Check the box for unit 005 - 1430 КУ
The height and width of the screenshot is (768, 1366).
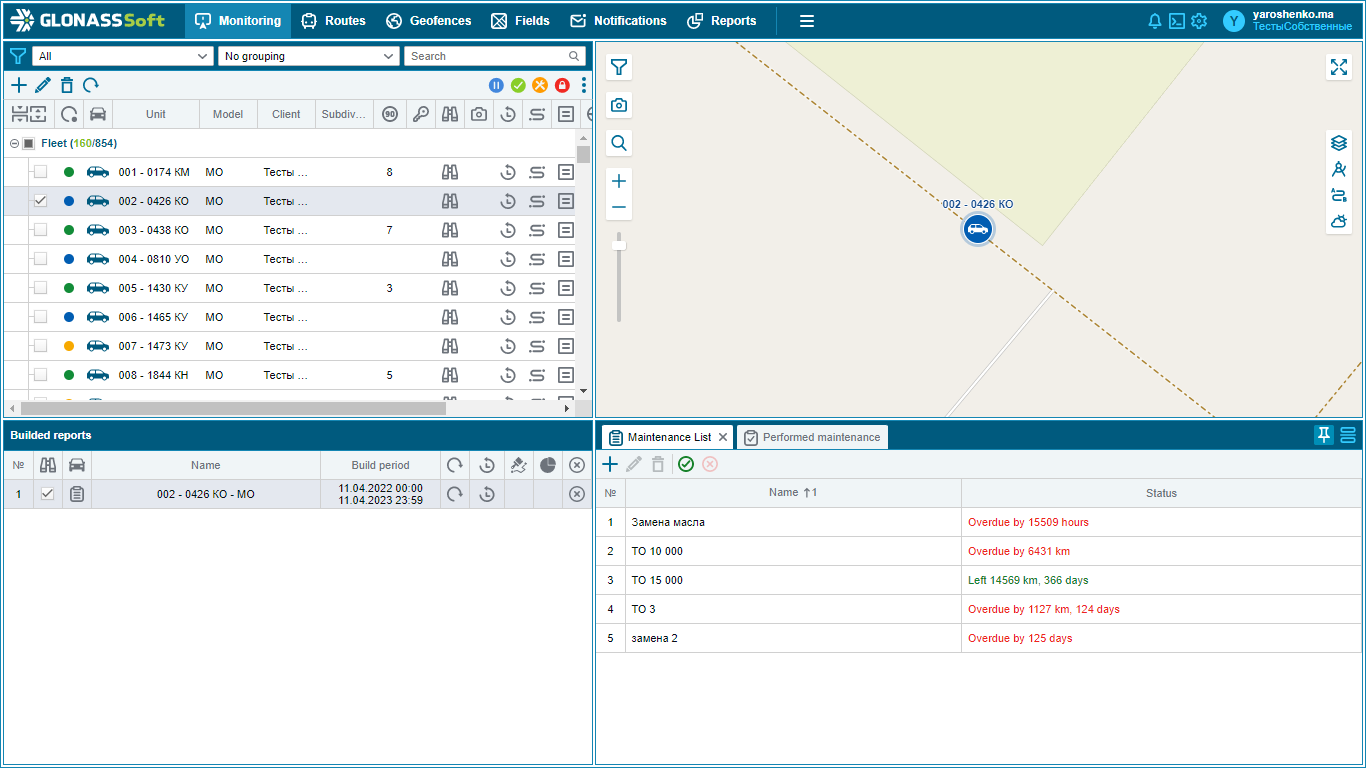[x=40, y=288]
